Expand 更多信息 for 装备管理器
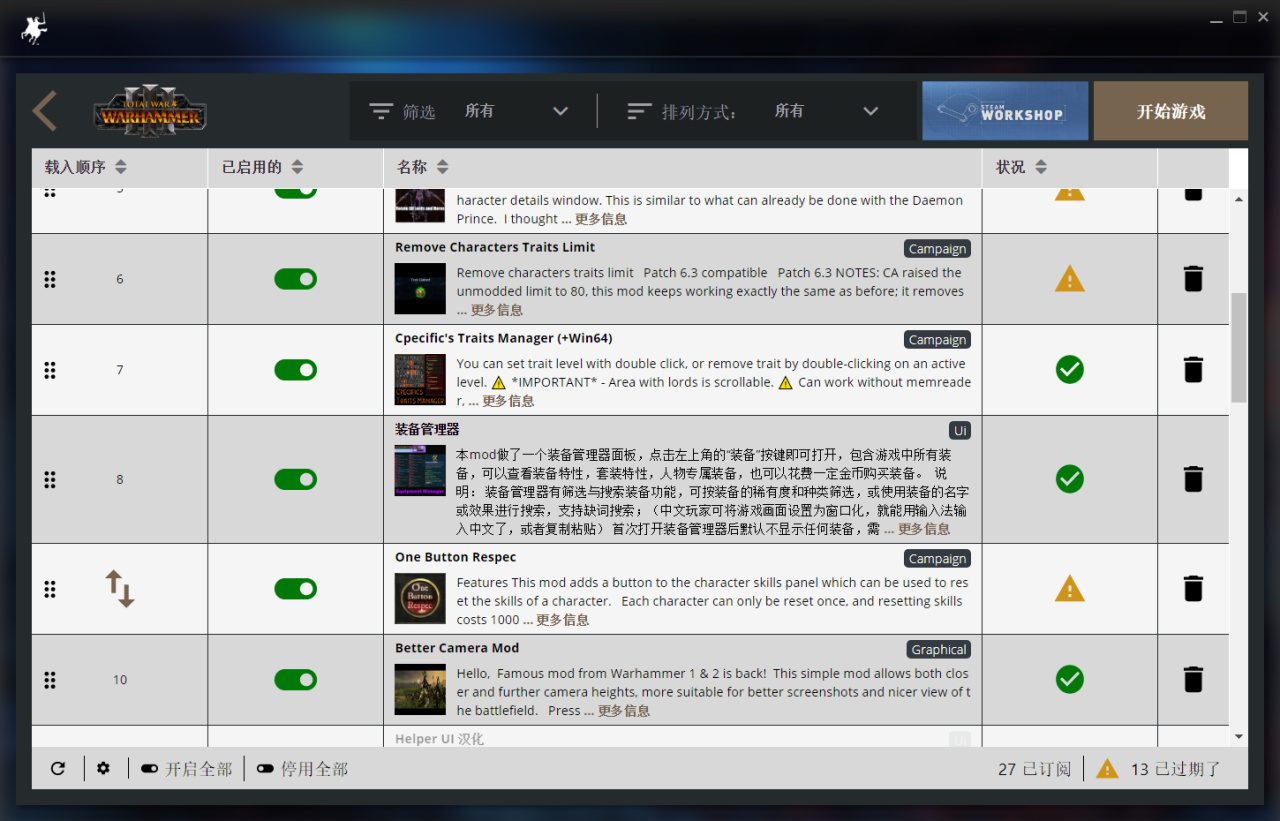This screenshot has height=821, width=1280. click(x=924, y=529)
